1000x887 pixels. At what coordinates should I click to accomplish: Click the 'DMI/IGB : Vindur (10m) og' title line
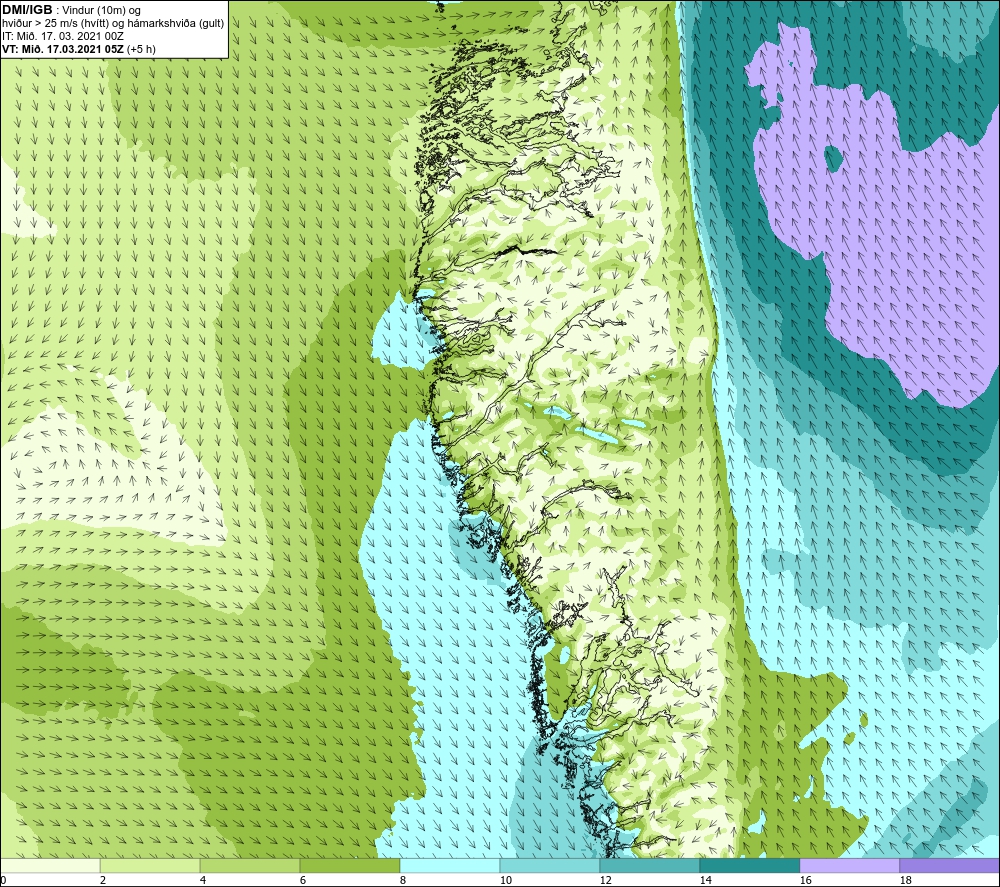[71, 10]
